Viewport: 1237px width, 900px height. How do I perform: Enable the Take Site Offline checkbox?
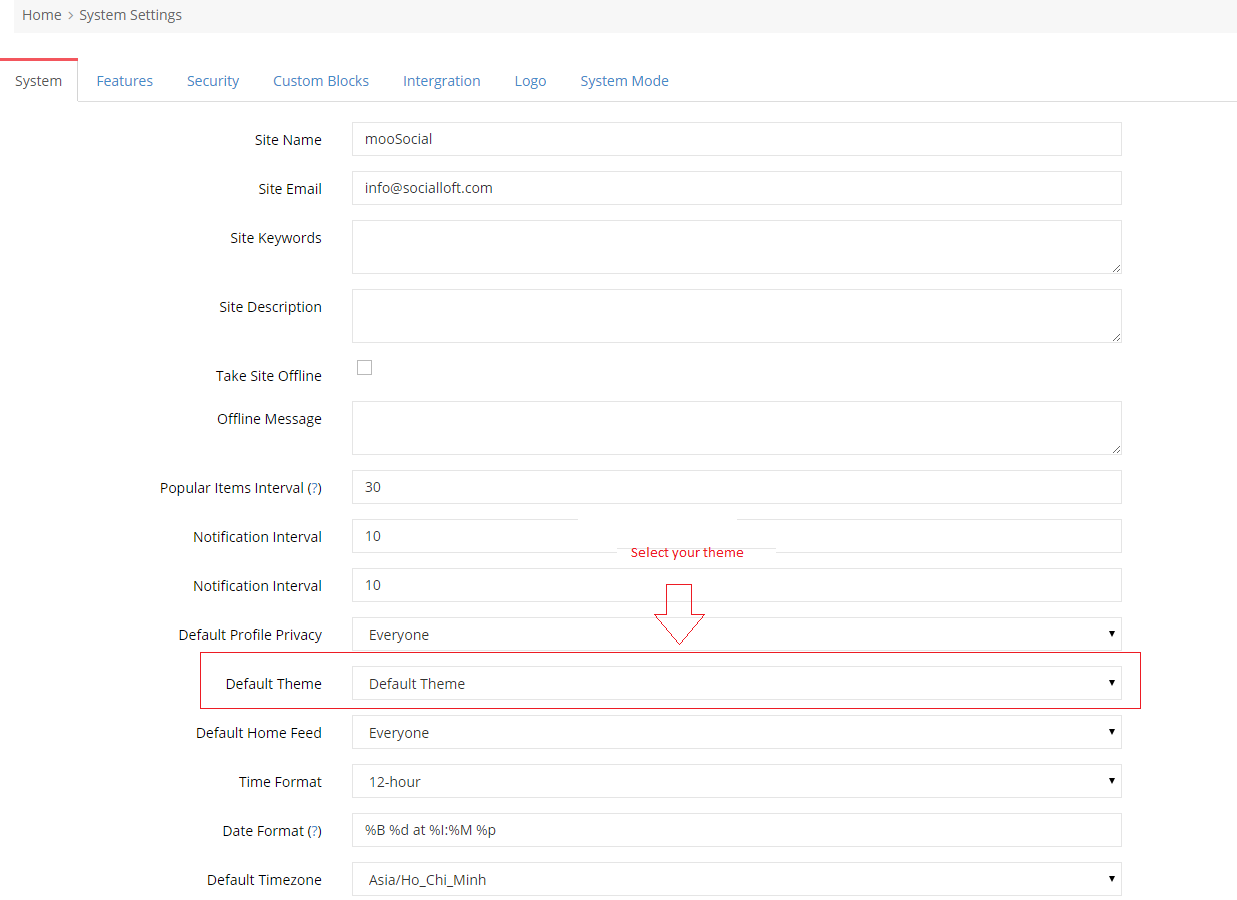pos(365,368)
